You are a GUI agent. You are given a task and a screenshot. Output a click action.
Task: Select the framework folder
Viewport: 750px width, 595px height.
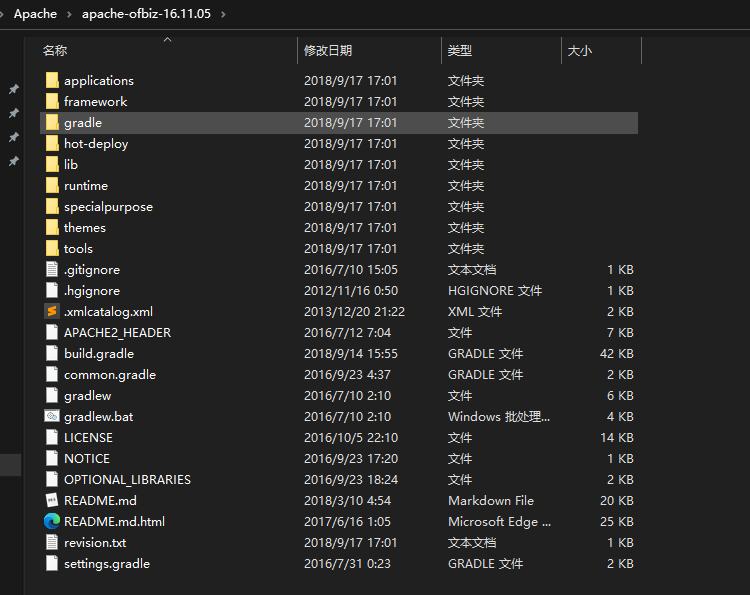pyautogui.click(x=95, y=101)
